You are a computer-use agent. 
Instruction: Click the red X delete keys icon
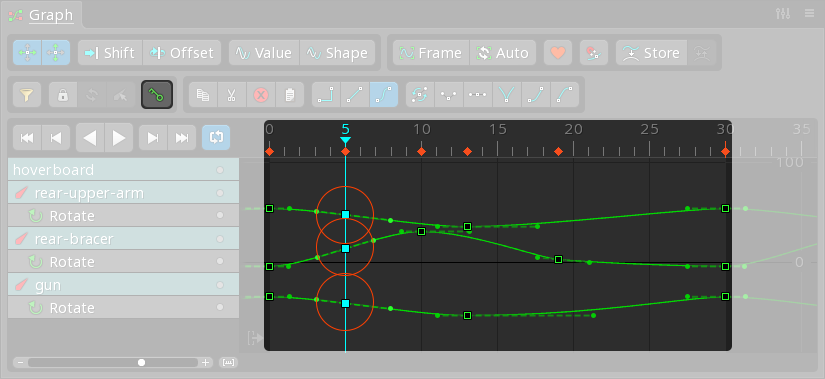260,95
